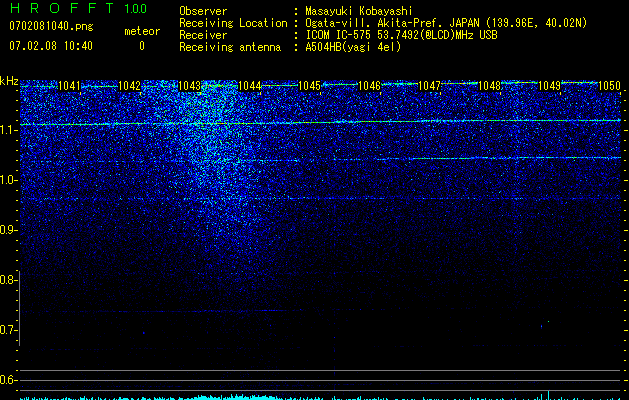
Task: Click the 1041 time marker
Action: point(69,86)
